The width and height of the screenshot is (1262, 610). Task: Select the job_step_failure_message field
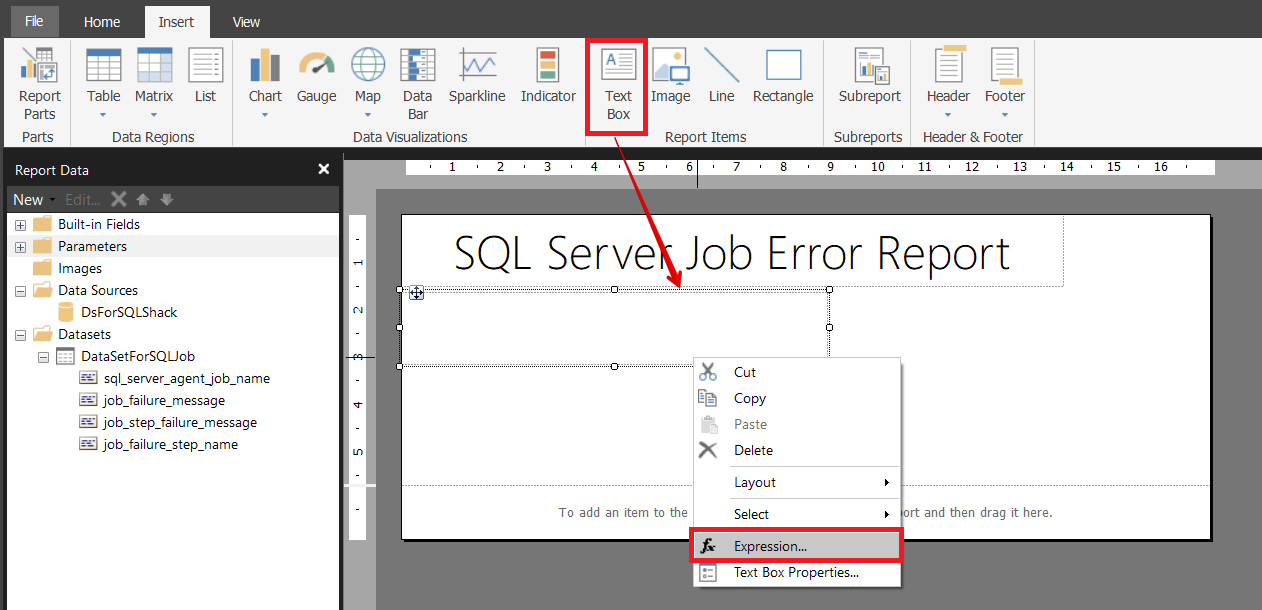[180, 423]
